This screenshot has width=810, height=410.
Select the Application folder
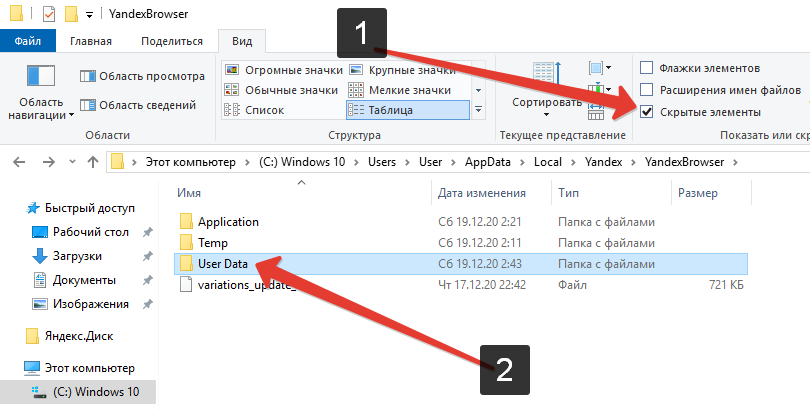pos(228,222)
